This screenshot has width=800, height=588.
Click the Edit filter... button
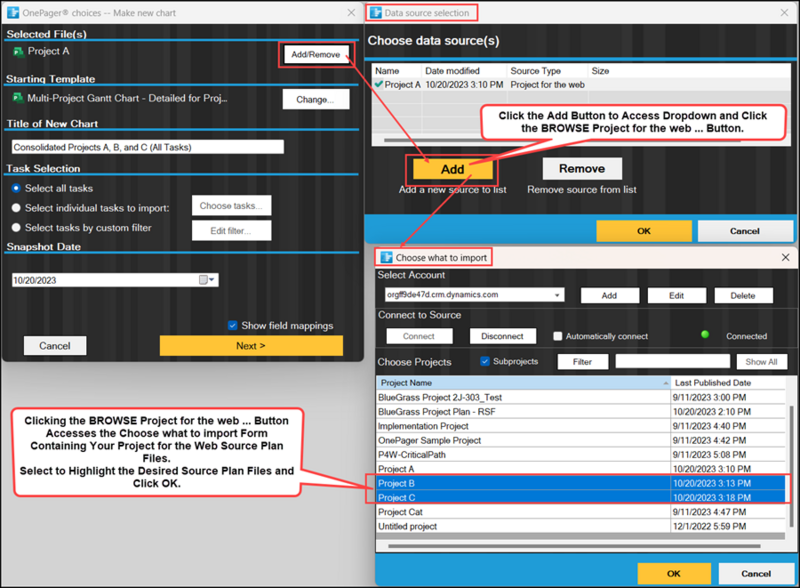click(231, 231)
